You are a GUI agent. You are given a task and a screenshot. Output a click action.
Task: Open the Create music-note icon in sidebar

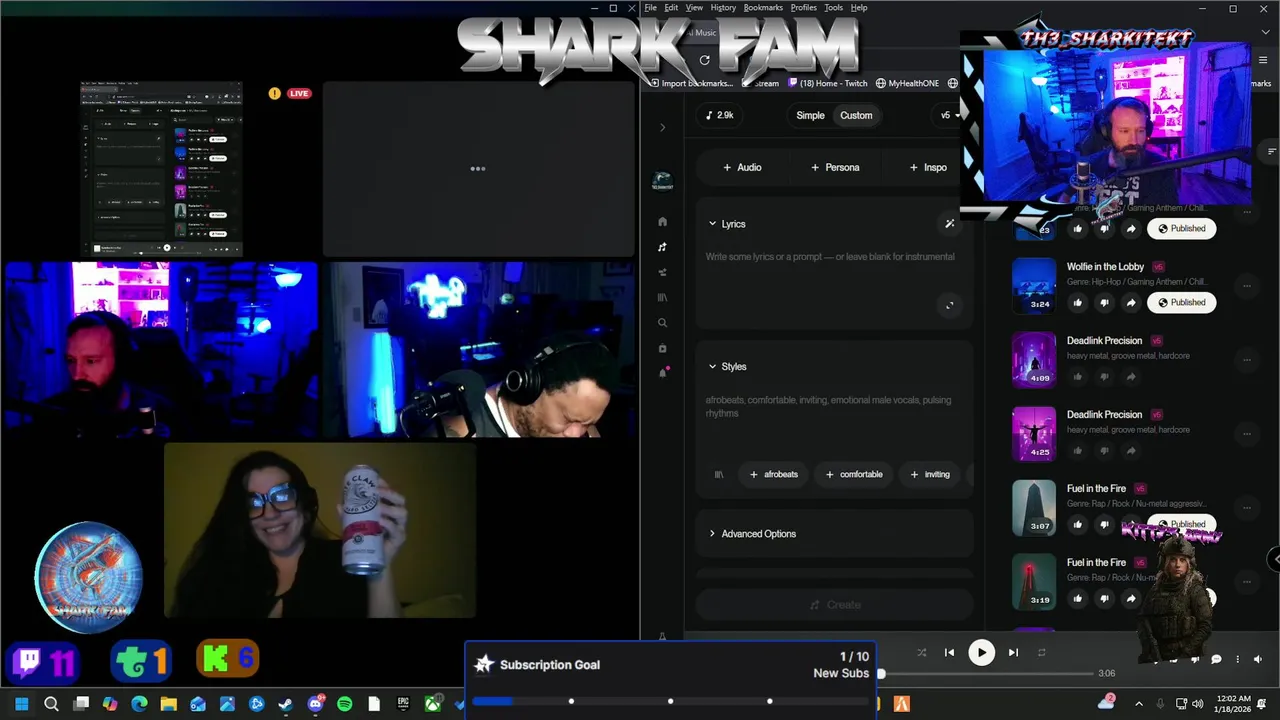click(x=662, y=247)
